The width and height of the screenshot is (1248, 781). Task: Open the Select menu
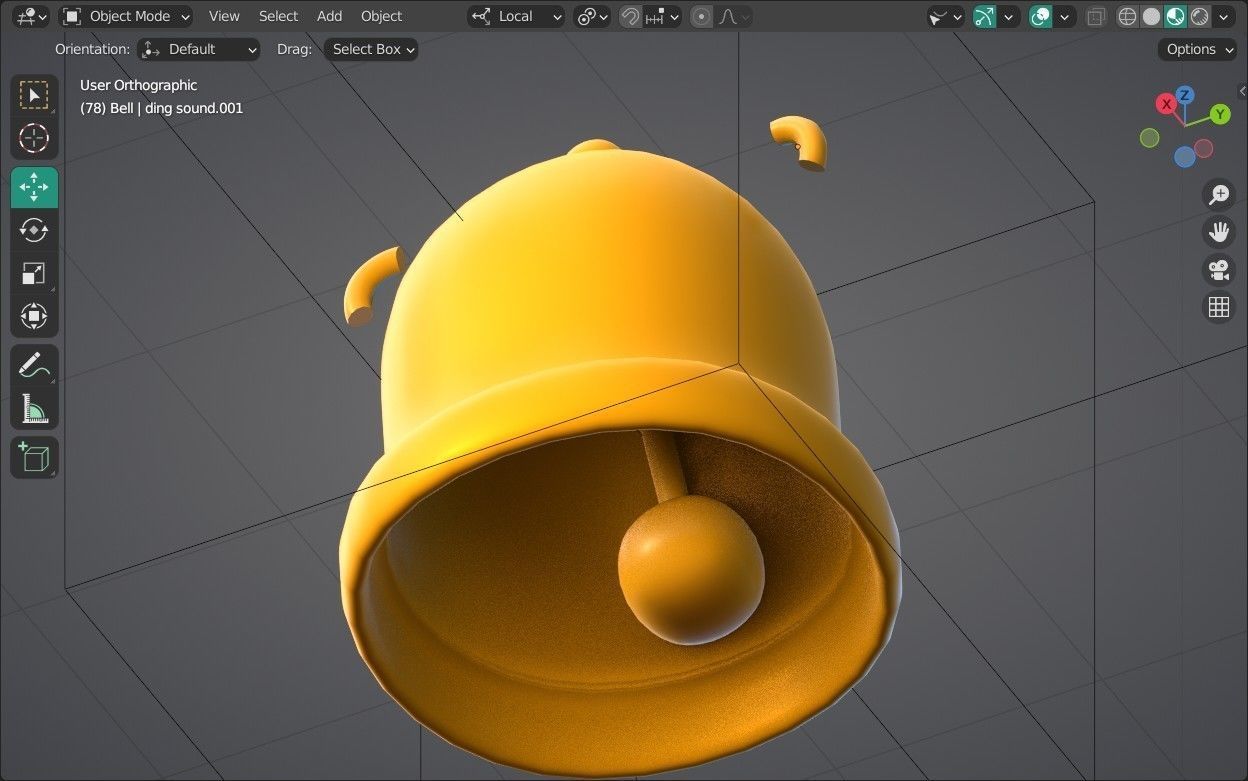[278, 16]
